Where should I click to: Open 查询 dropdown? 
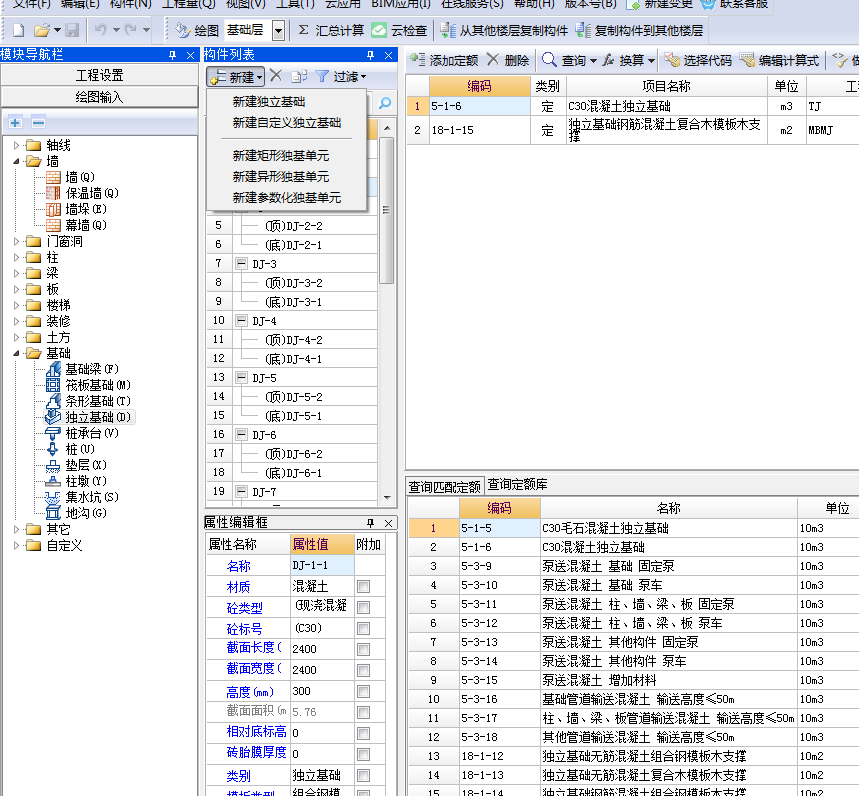click(569, 60)
